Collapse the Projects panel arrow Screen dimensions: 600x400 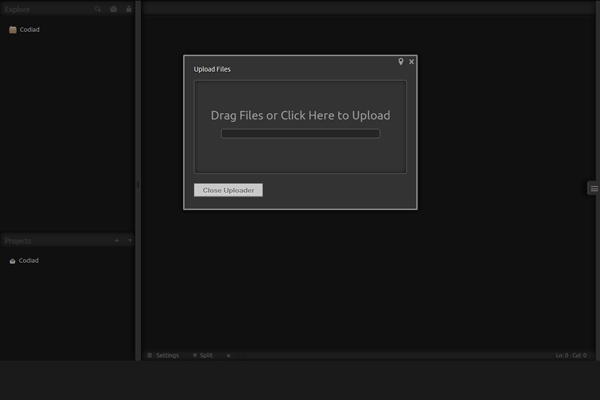pyautogui.click(x=129, y=241)
